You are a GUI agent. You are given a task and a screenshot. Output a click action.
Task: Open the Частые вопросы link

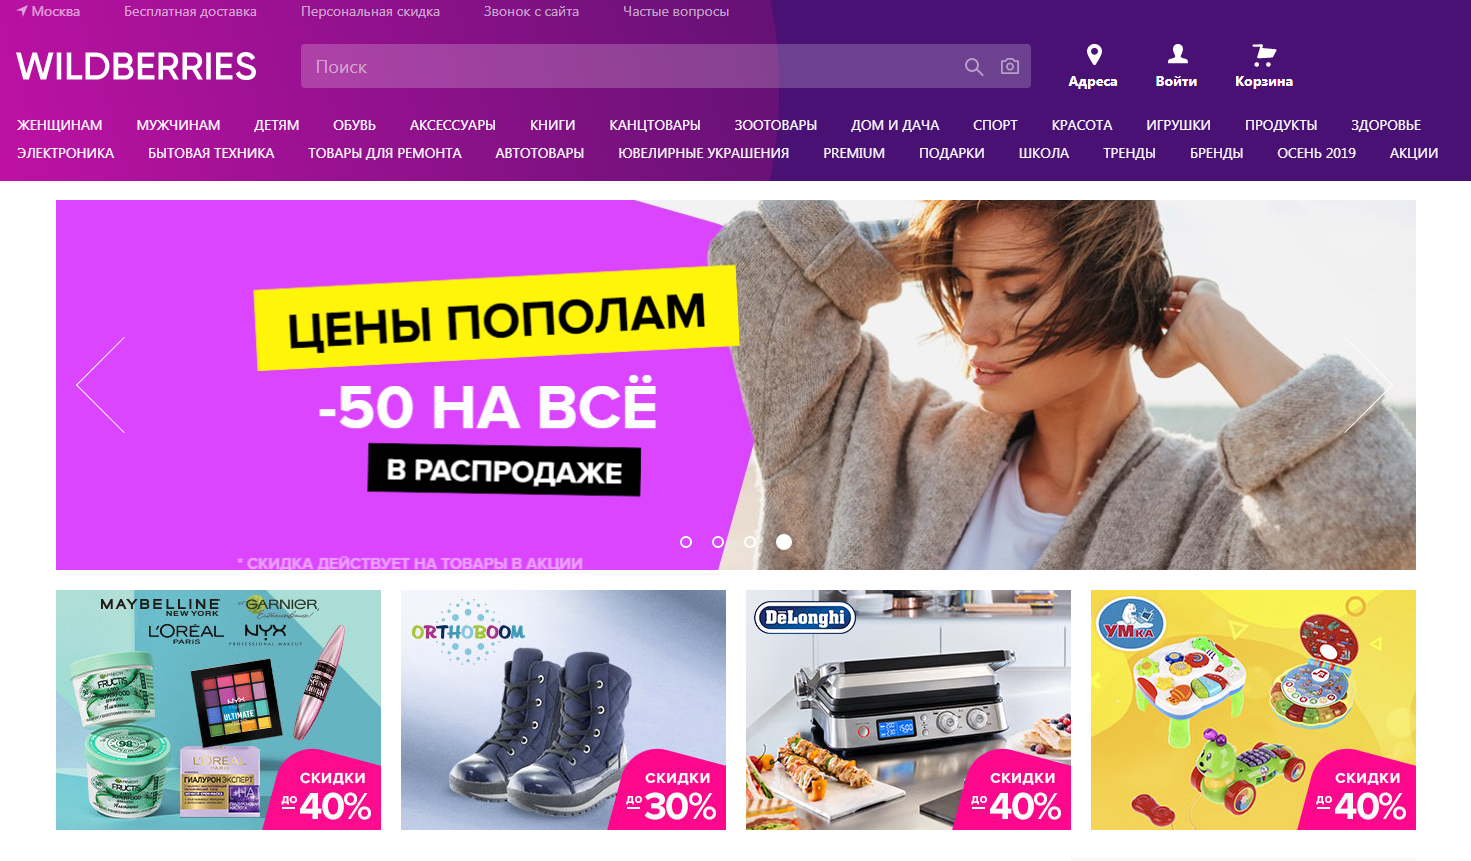click(676, 12)
